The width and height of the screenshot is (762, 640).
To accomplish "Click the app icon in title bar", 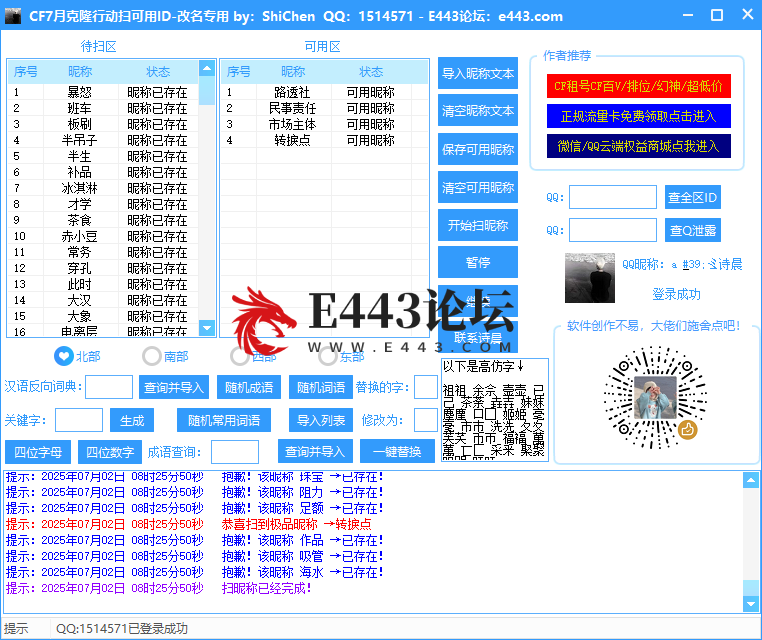I will [x=13, y=16].
